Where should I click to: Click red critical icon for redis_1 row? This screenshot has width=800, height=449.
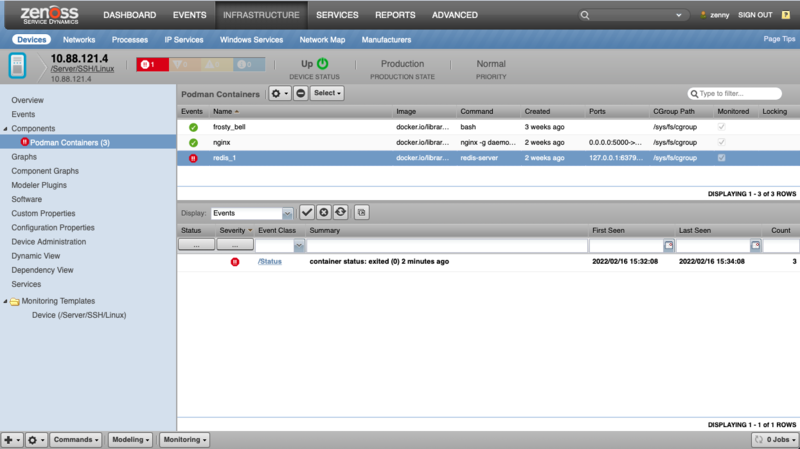click(193, 158)
